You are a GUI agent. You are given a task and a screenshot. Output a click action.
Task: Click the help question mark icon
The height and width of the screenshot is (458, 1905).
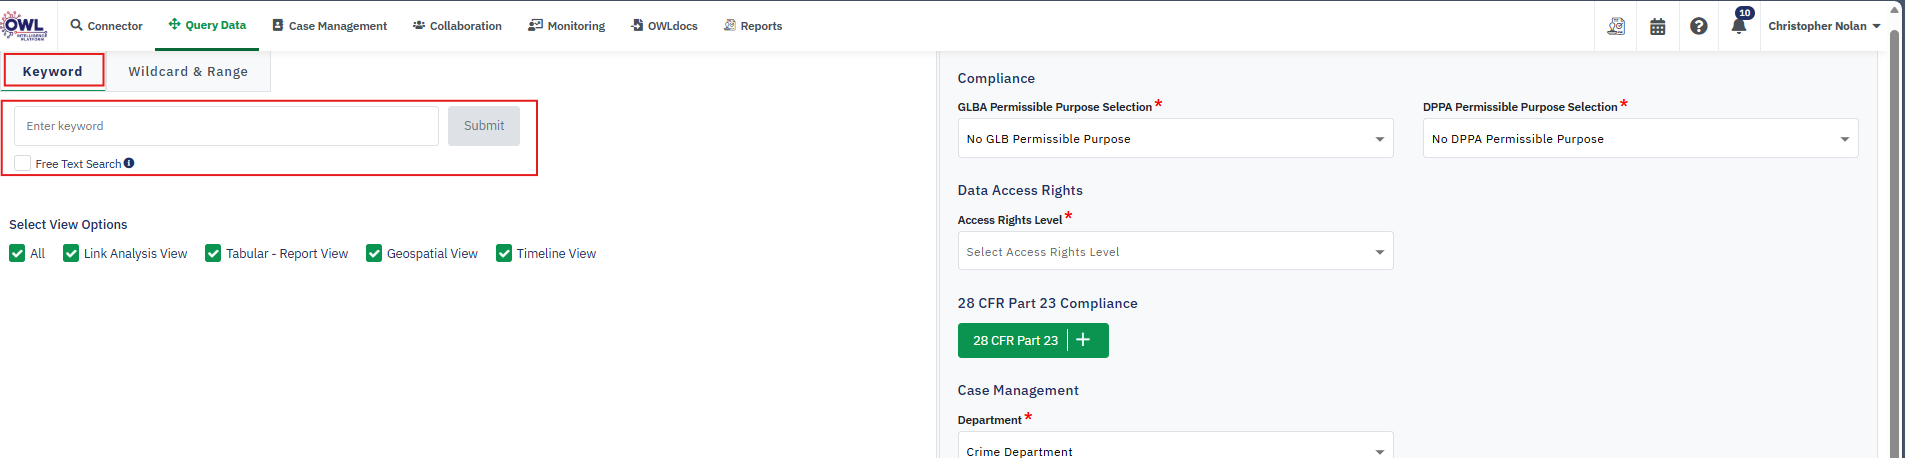[x=1699, y=26]
